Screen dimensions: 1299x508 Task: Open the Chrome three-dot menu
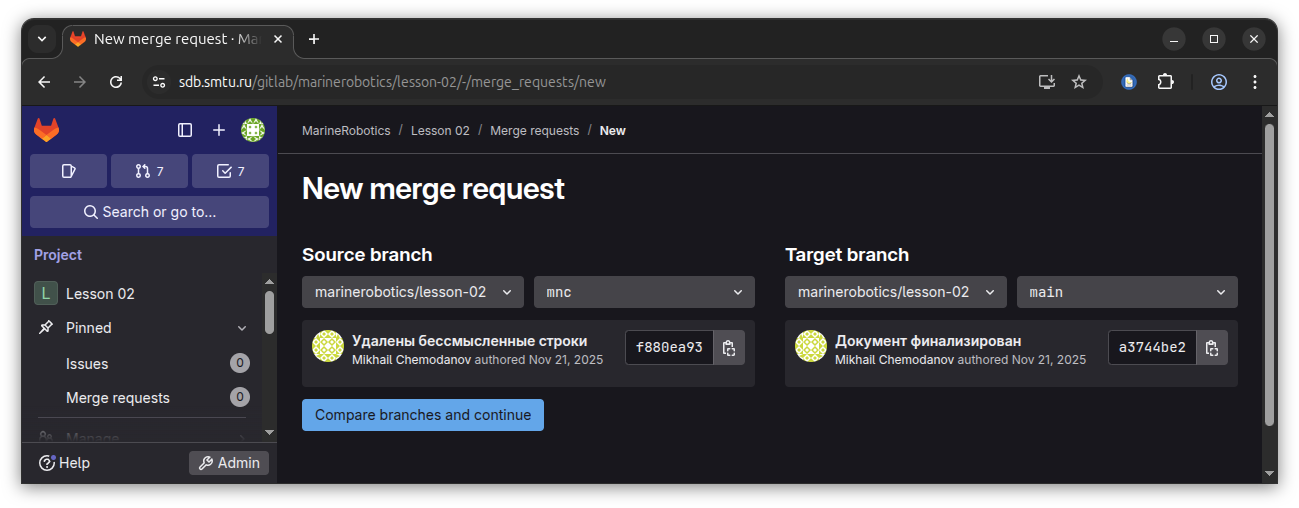[1255, 82]
